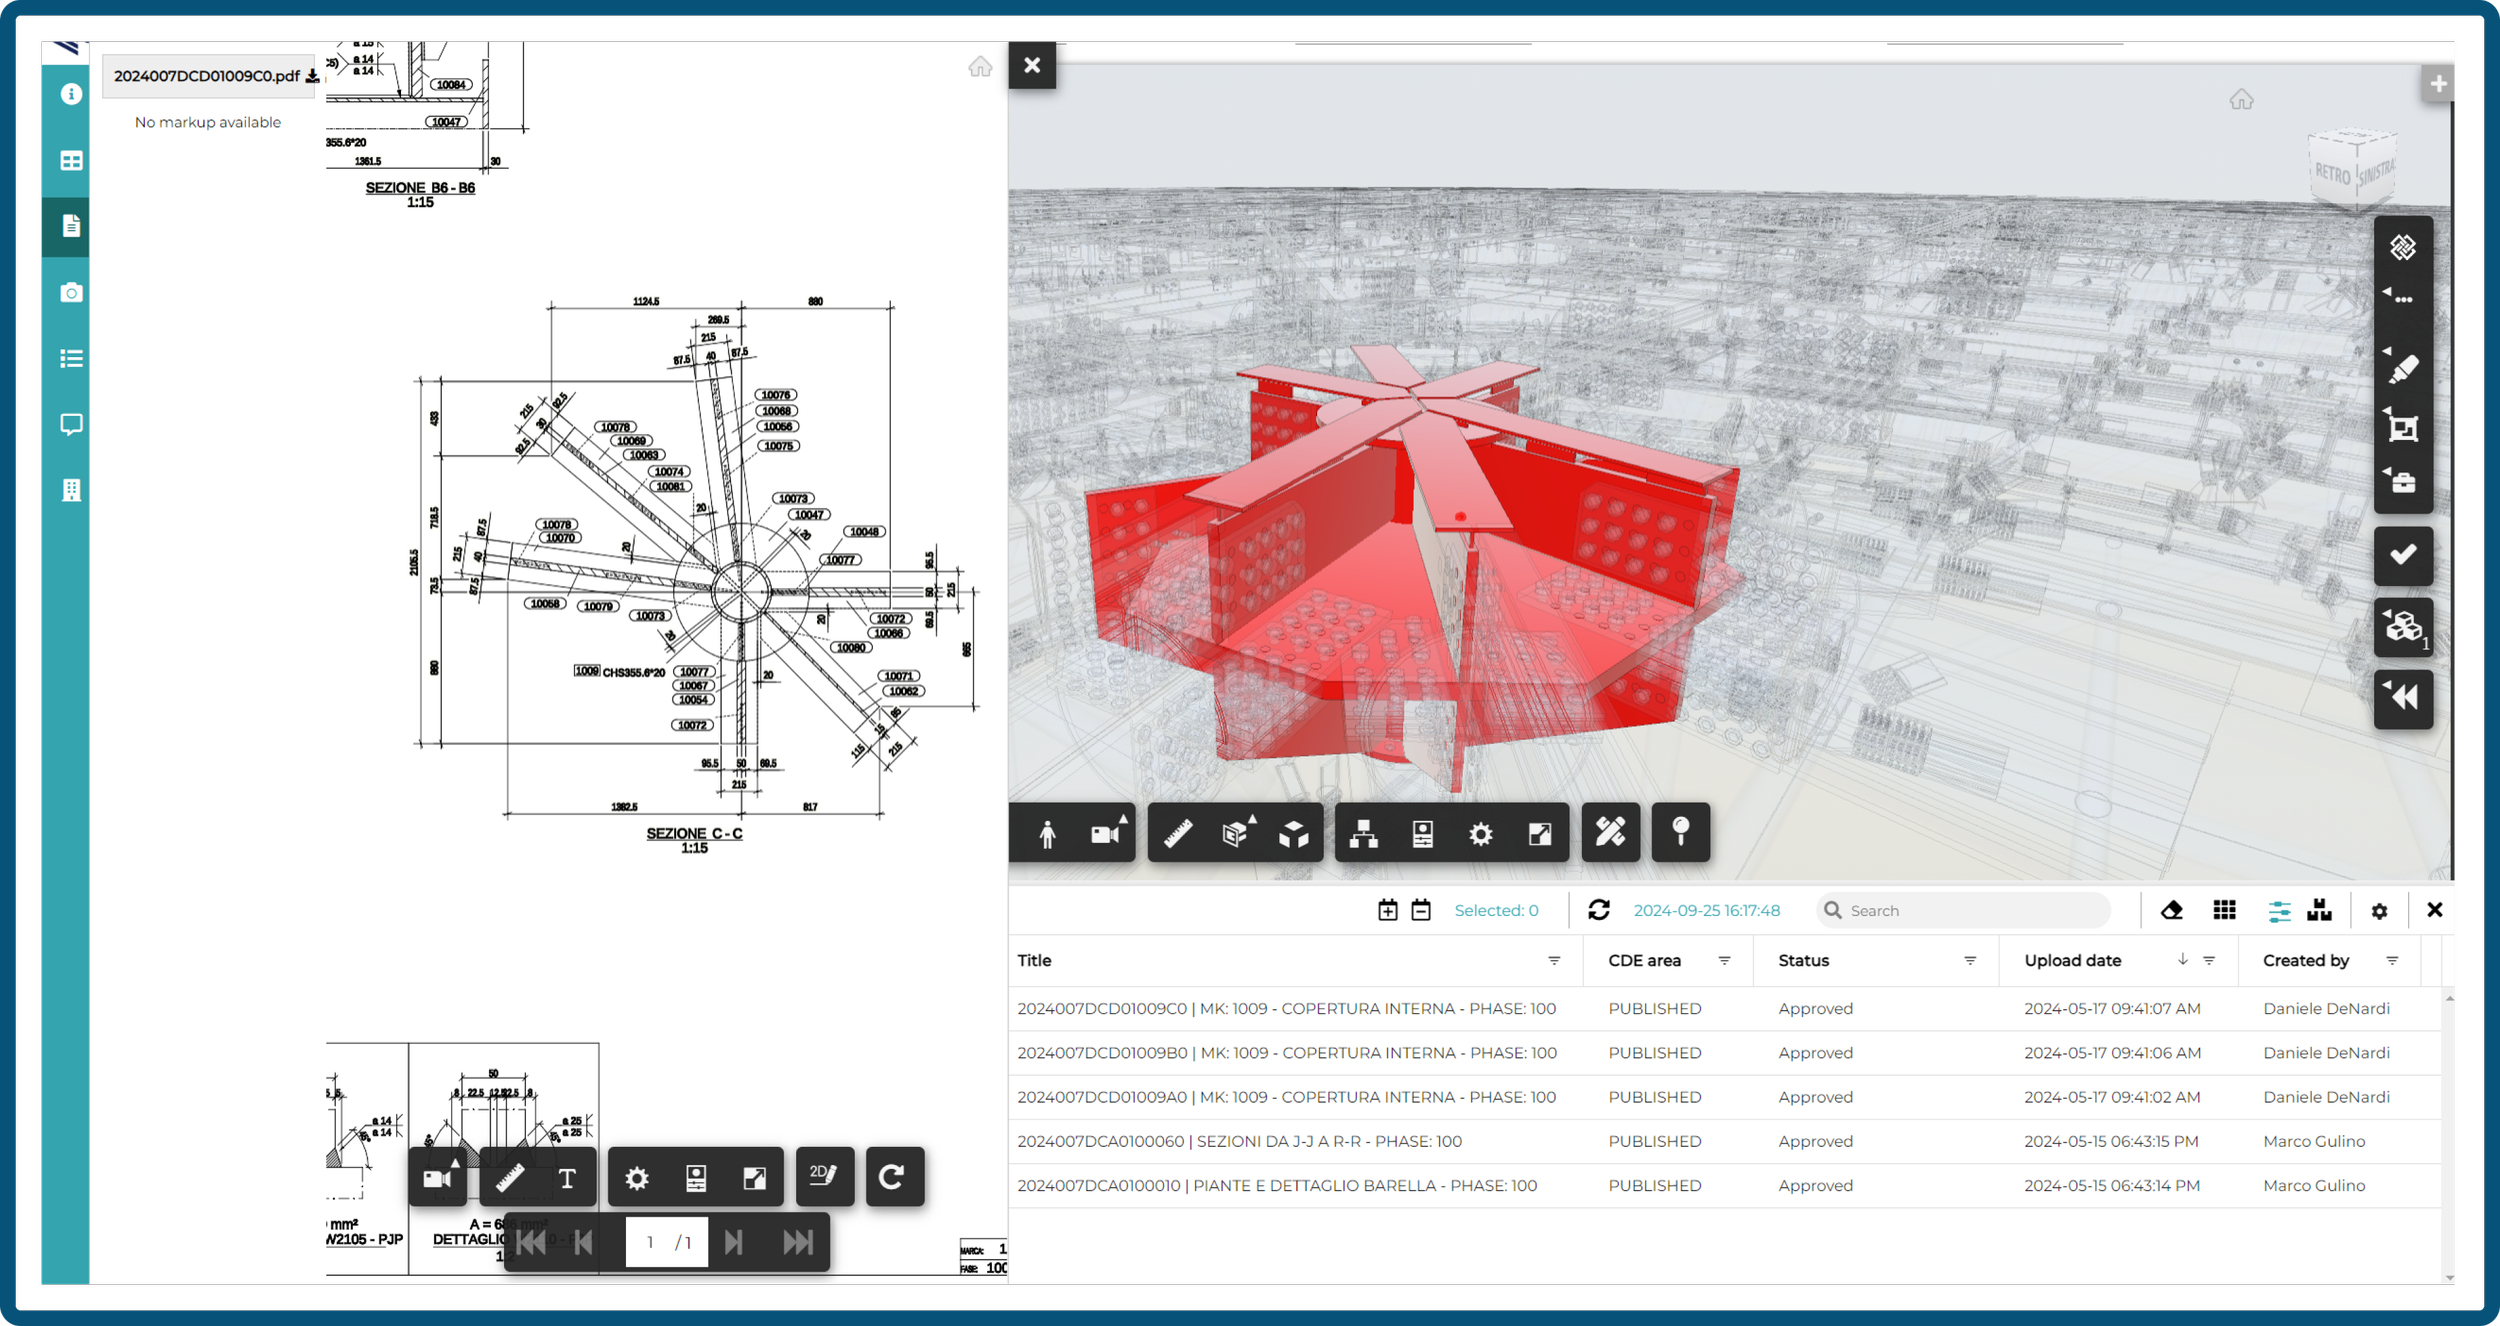Viewport: 2500px width, 1326px height.
Task: Click the pin marker tool icon
Action: pyautogui.click(x=1680, y=831)
